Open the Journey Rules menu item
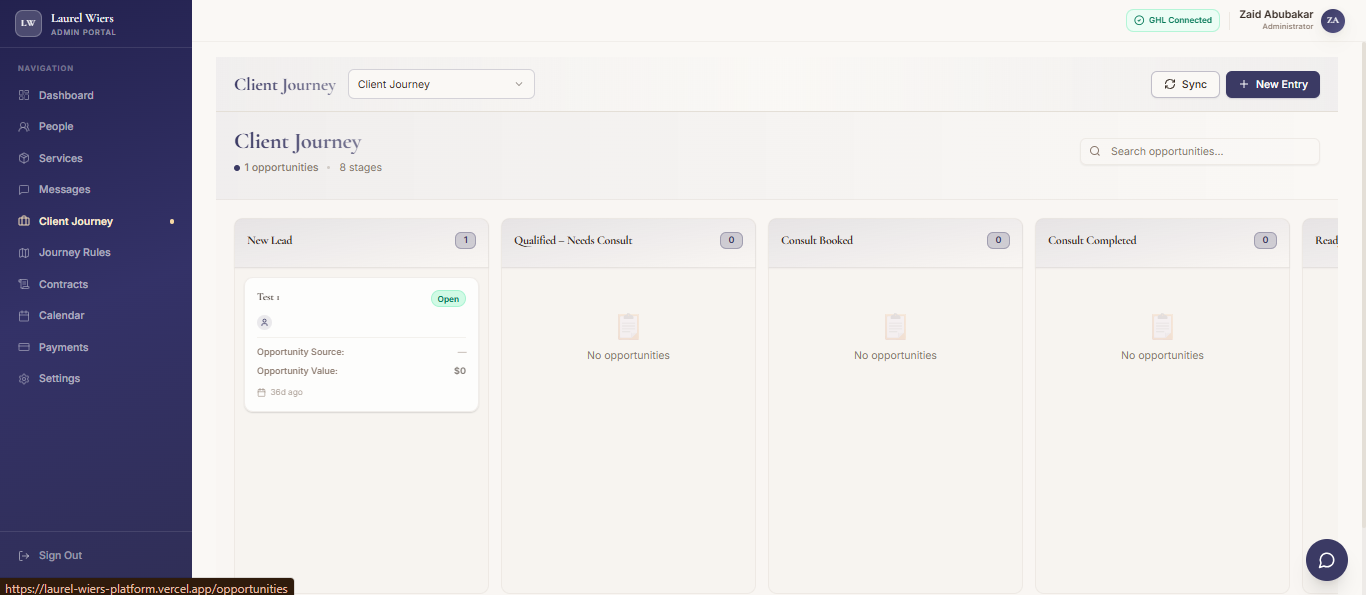 point(74,253)
